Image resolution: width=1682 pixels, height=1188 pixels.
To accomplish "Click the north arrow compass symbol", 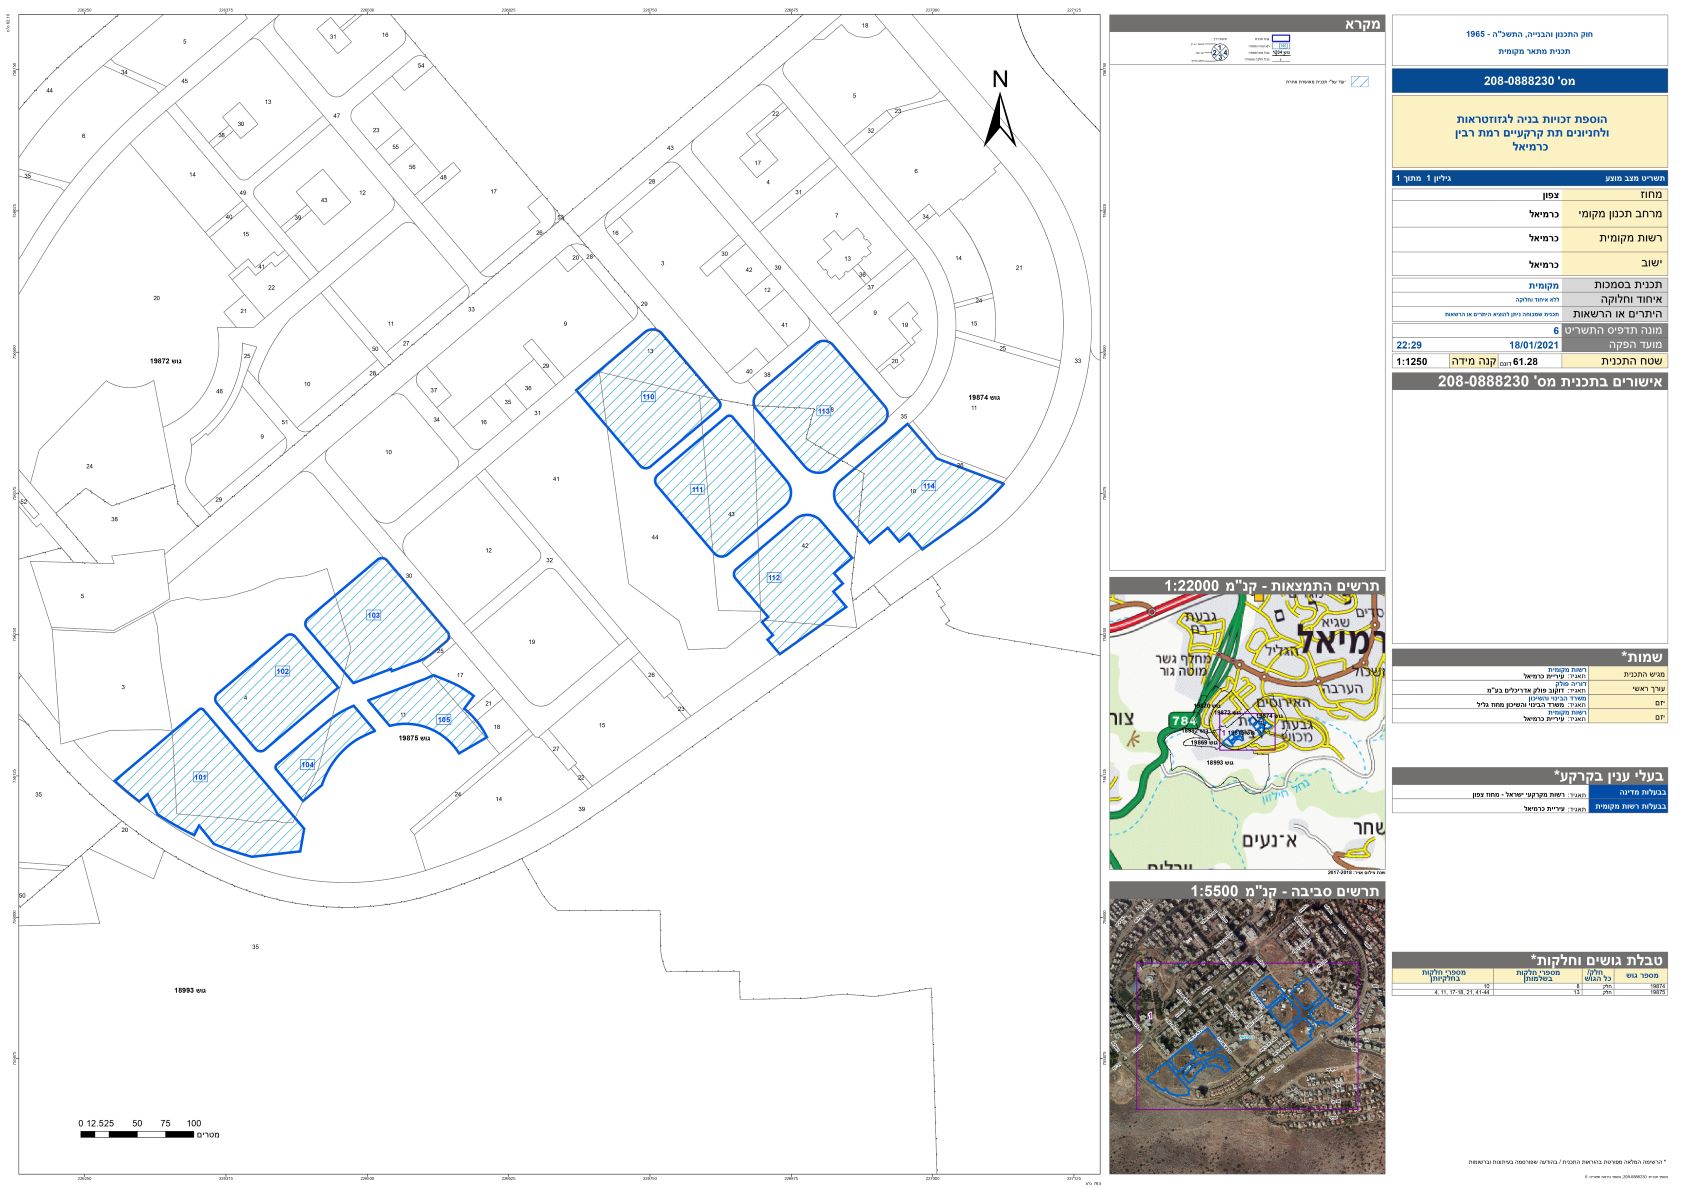I will 1000,110.
